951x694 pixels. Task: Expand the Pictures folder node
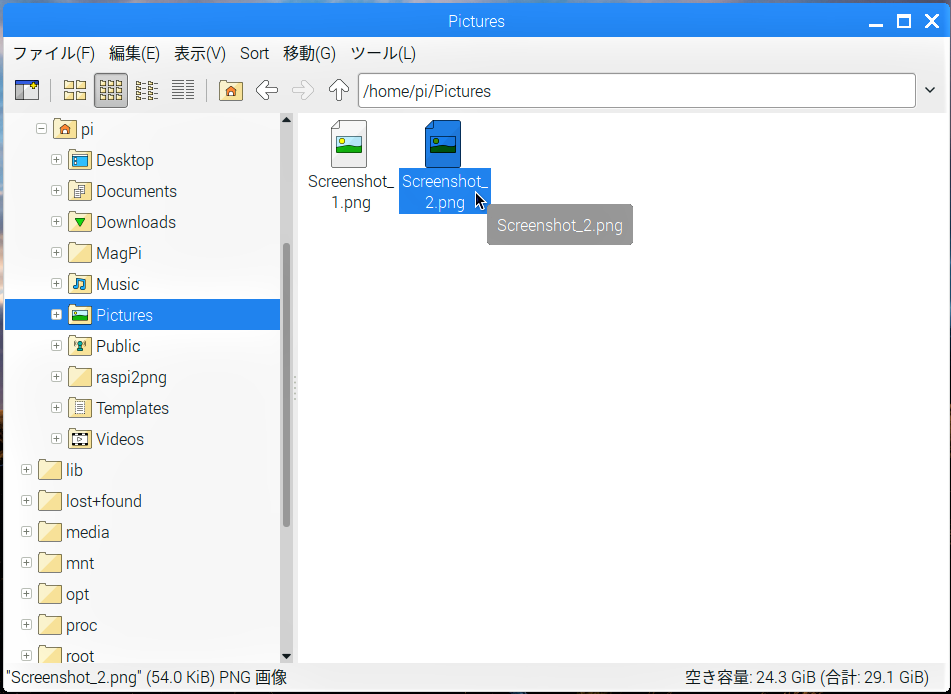click(x=56, y=314)
